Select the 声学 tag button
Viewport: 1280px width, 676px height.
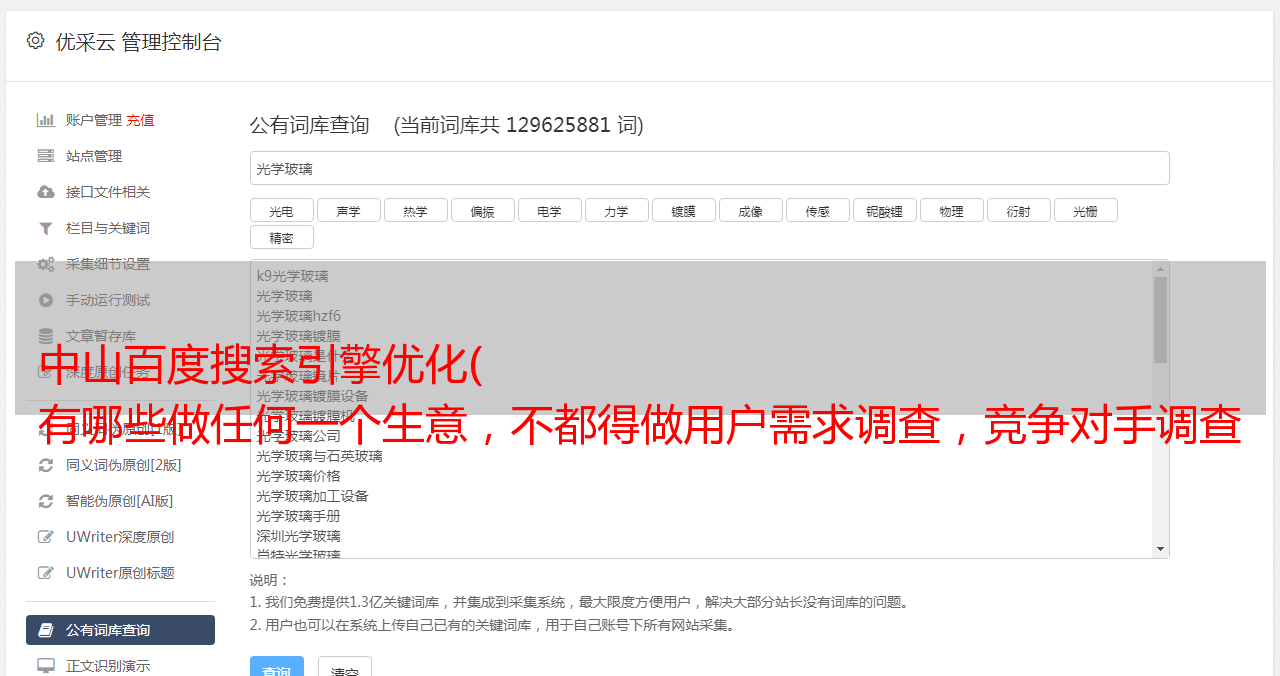[x=349, y=210]
